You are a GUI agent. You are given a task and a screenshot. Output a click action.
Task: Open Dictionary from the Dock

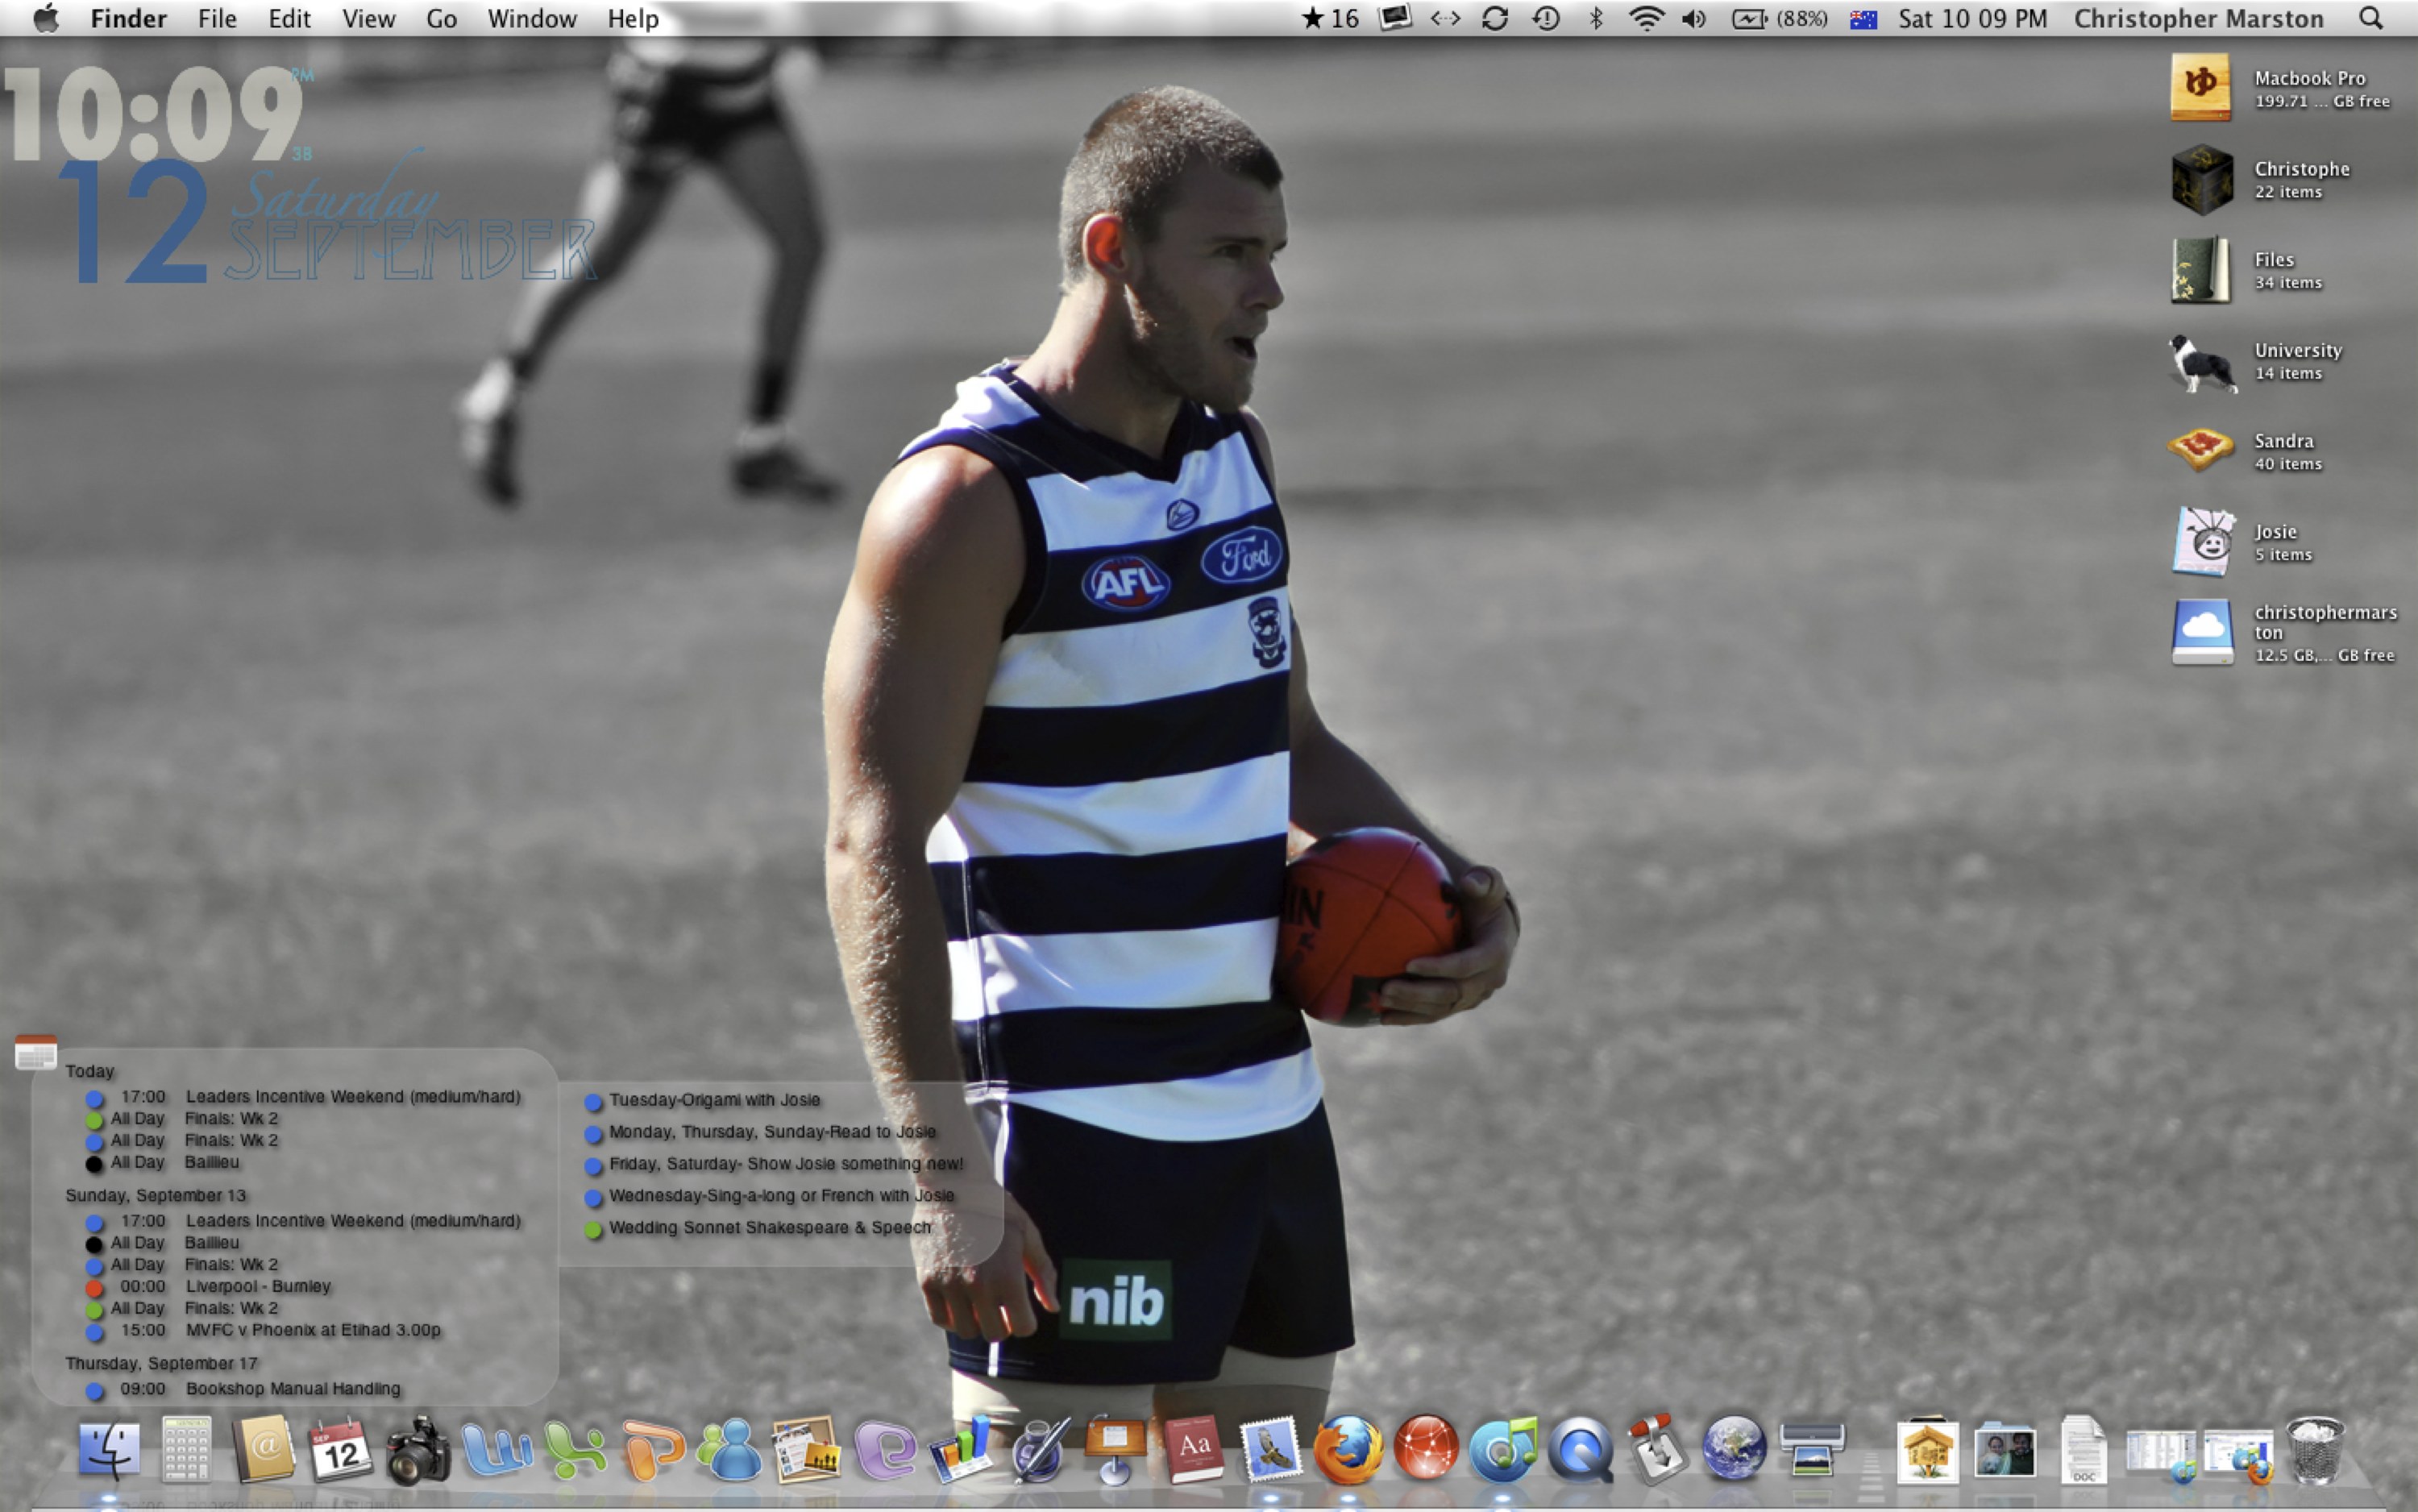pos(1193,1449)
